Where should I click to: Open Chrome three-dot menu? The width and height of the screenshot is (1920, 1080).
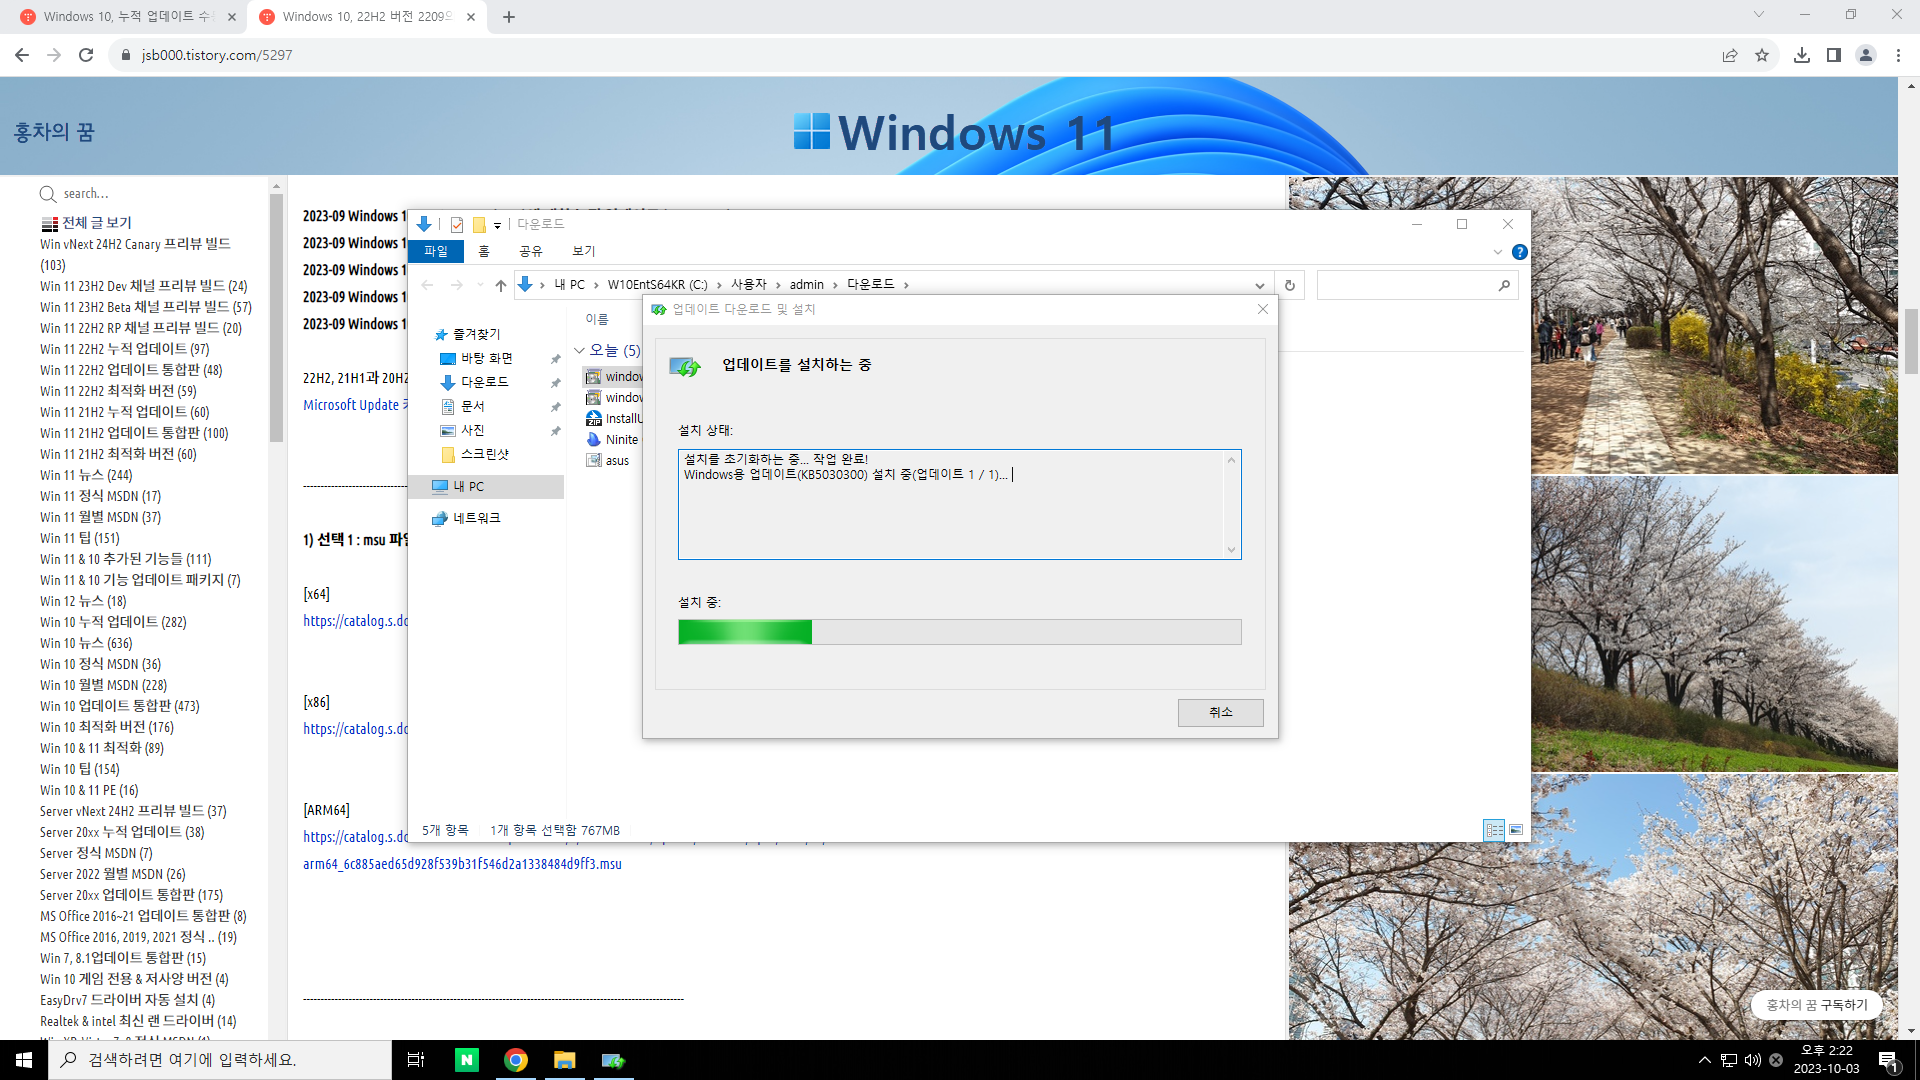(x=1898, y=55)
